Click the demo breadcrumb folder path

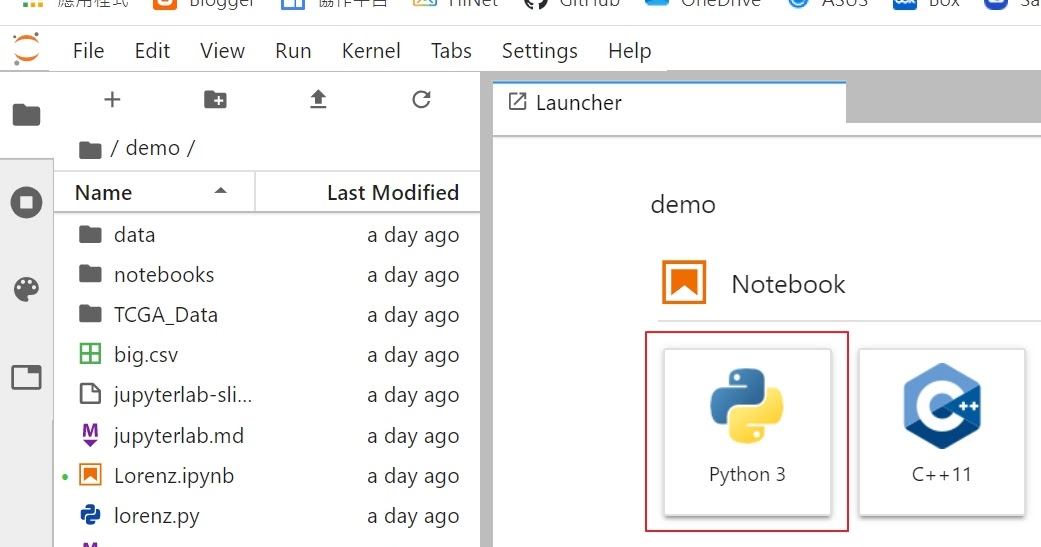pyautogui.click(x=152, y=148)
